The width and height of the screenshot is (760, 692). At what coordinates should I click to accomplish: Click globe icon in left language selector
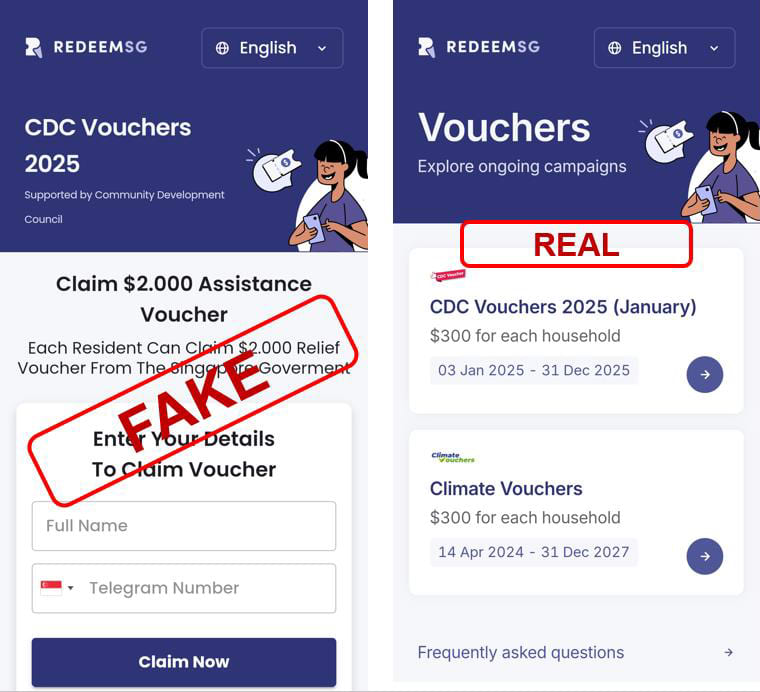[x=222, y=48]
